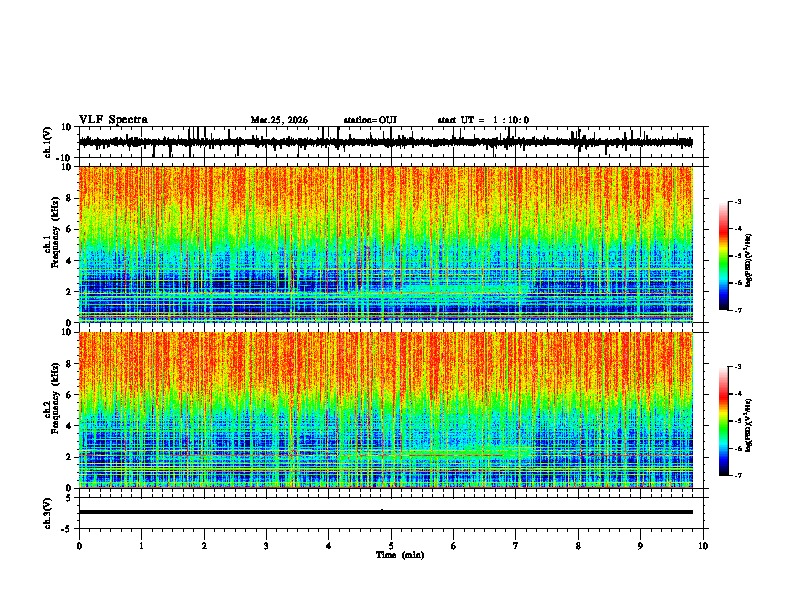Click time axis tick label "5"
792x612 pixels.
coord(391,546)
